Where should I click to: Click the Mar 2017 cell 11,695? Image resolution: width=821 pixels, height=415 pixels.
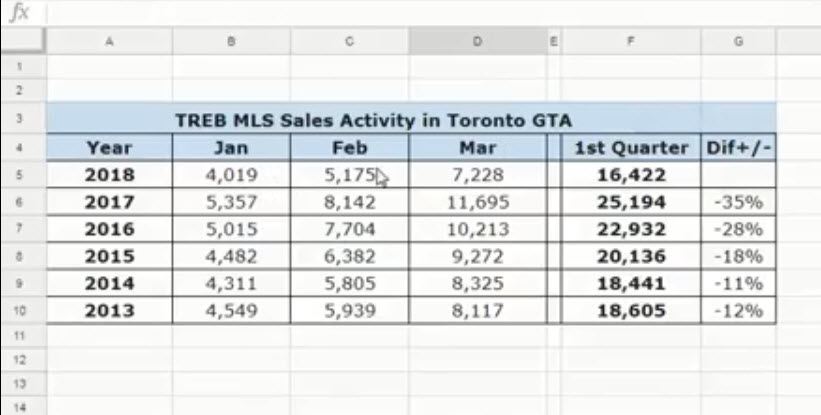point(477,202)
